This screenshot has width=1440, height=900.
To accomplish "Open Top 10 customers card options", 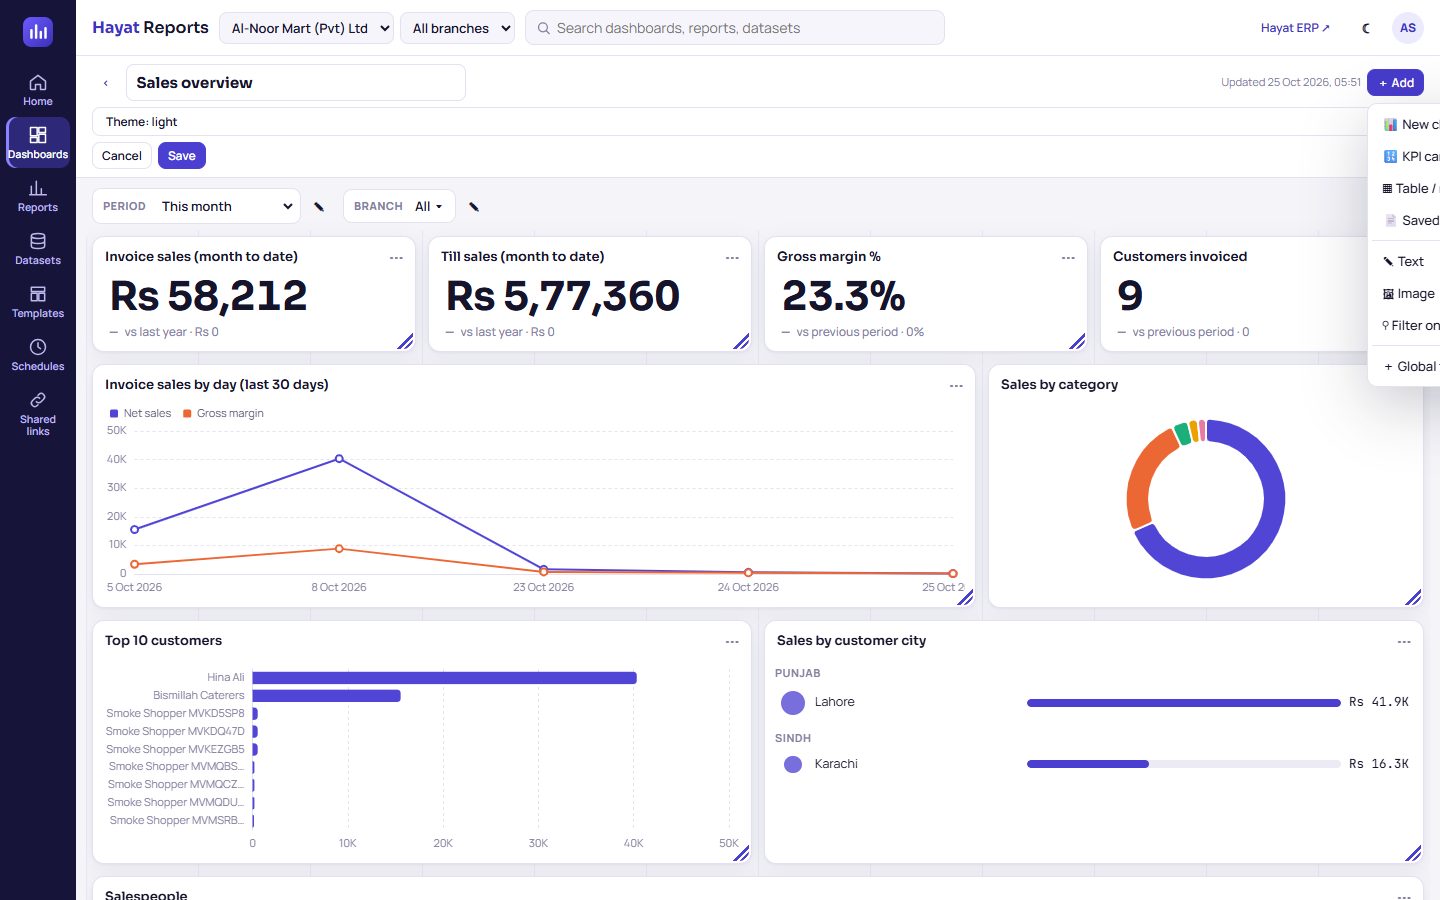I will 732,642.
